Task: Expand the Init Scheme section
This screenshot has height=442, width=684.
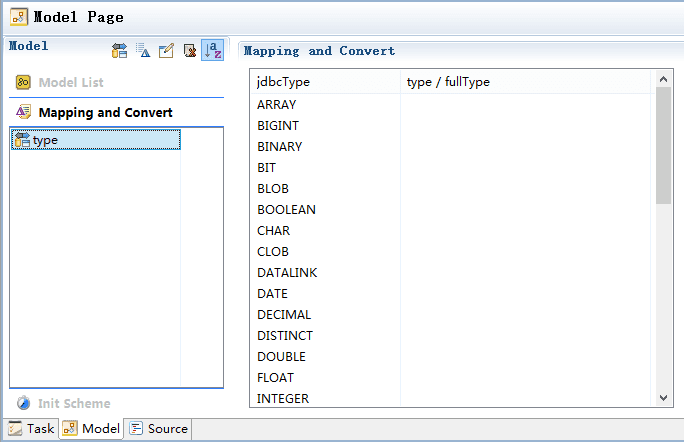Action: [74, 404]
